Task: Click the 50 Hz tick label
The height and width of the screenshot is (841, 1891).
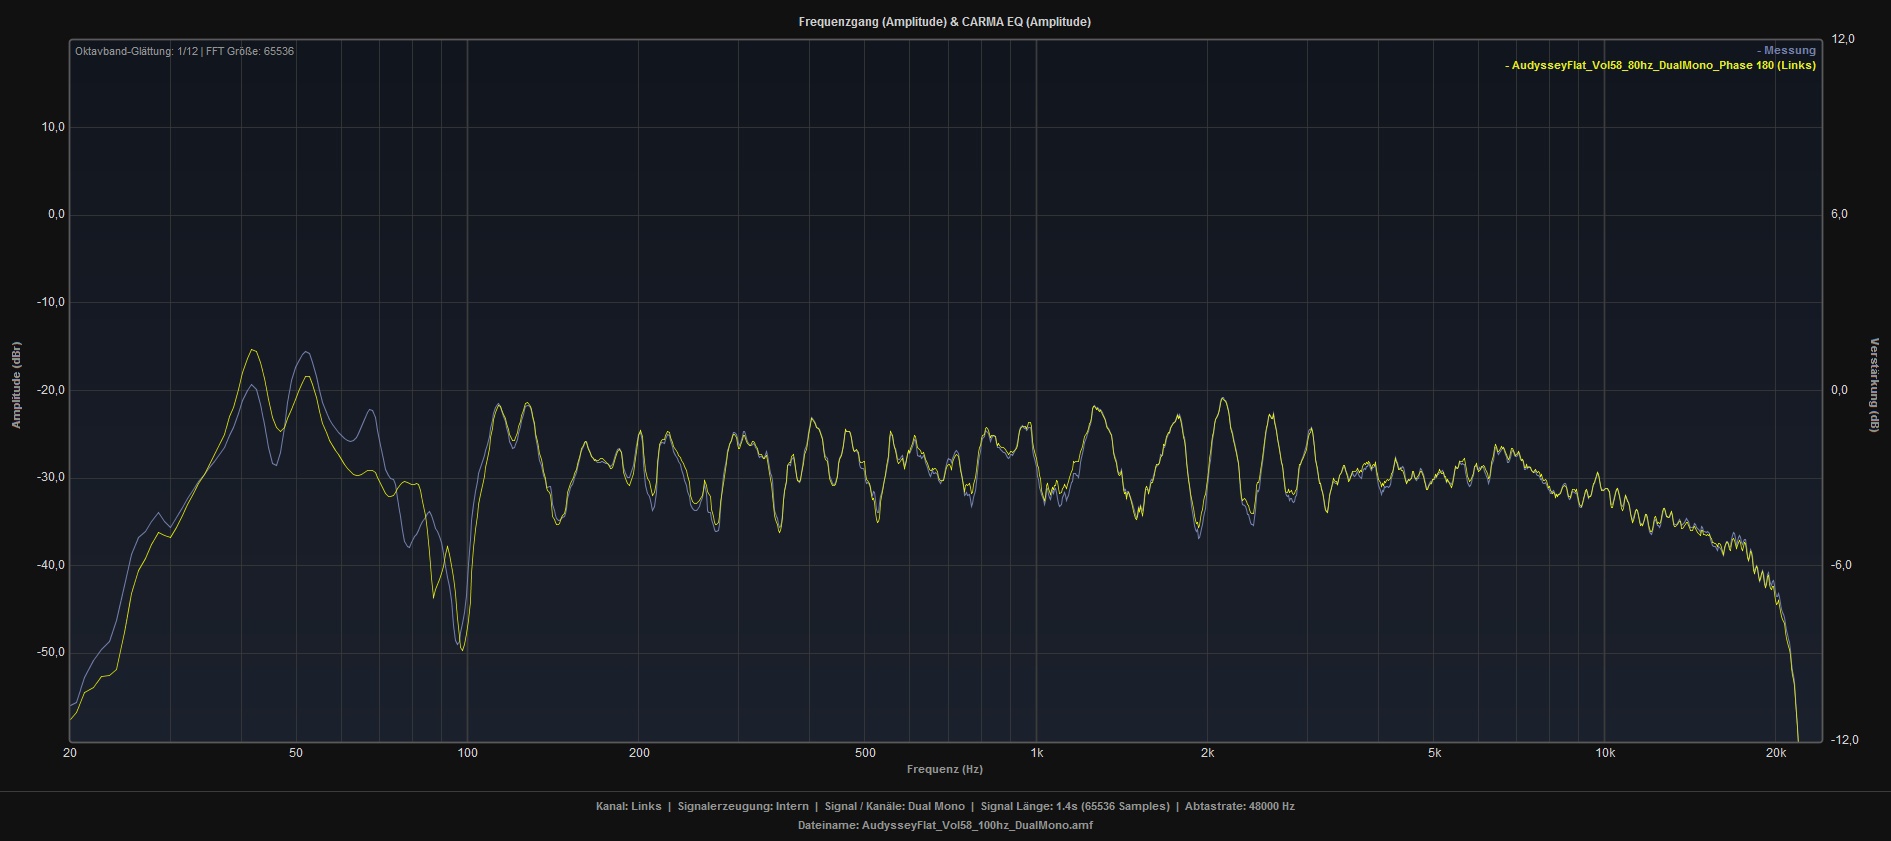Action: [x=296, y=753]
